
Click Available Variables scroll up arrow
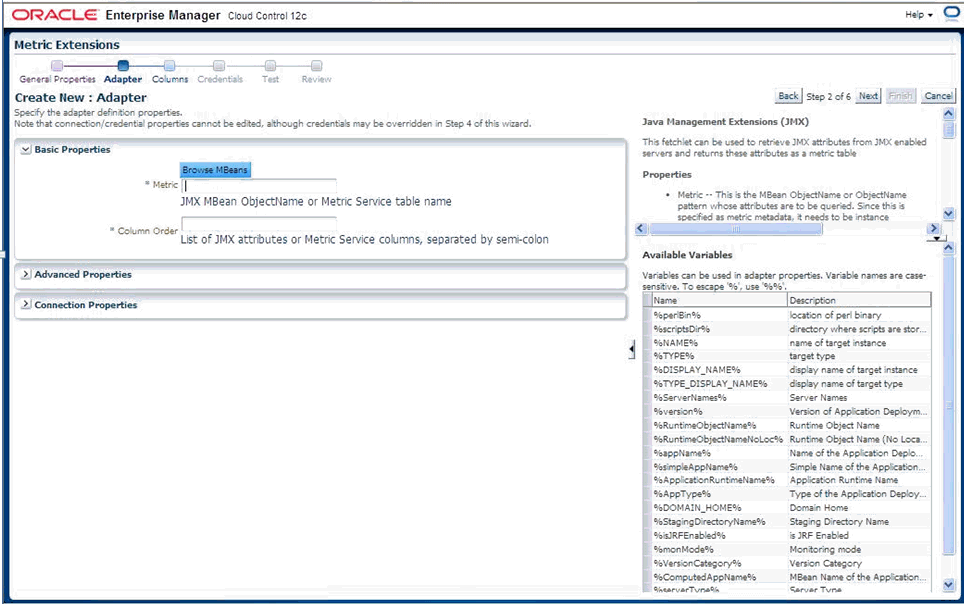click(949, 248)
